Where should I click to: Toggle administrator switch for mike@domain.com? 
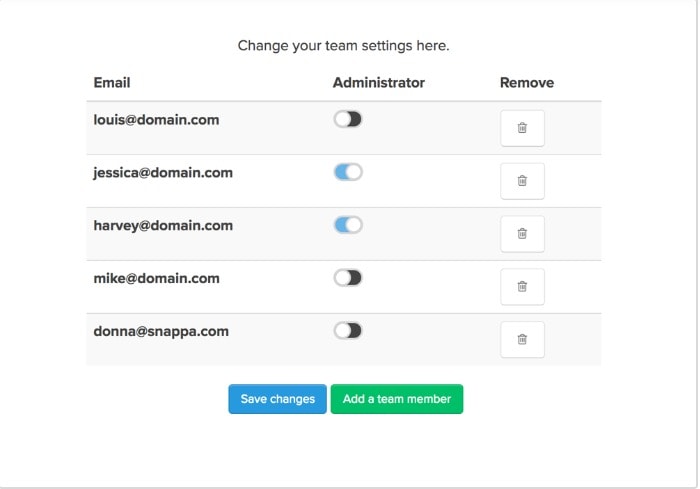click(348, 278)
